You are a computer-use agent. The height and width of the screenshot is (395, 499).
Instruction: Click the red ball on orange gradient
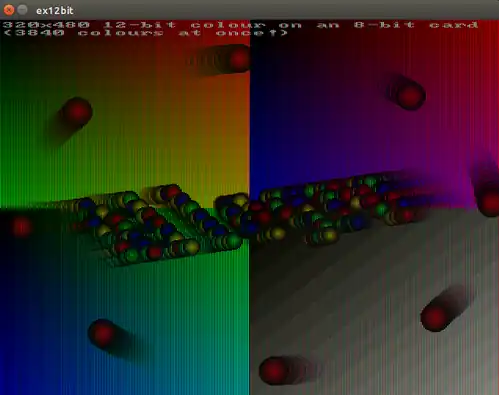(239, 58)
